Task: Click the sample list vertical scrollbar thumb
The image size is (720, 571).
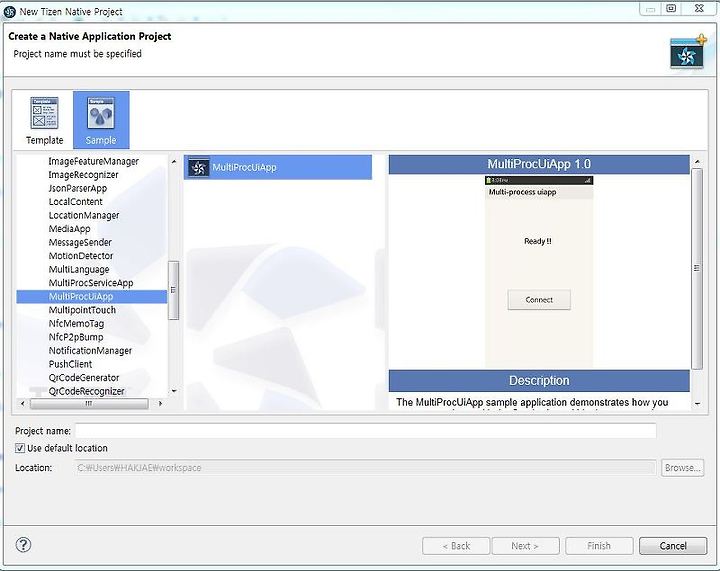Action: tap(173, 290)
